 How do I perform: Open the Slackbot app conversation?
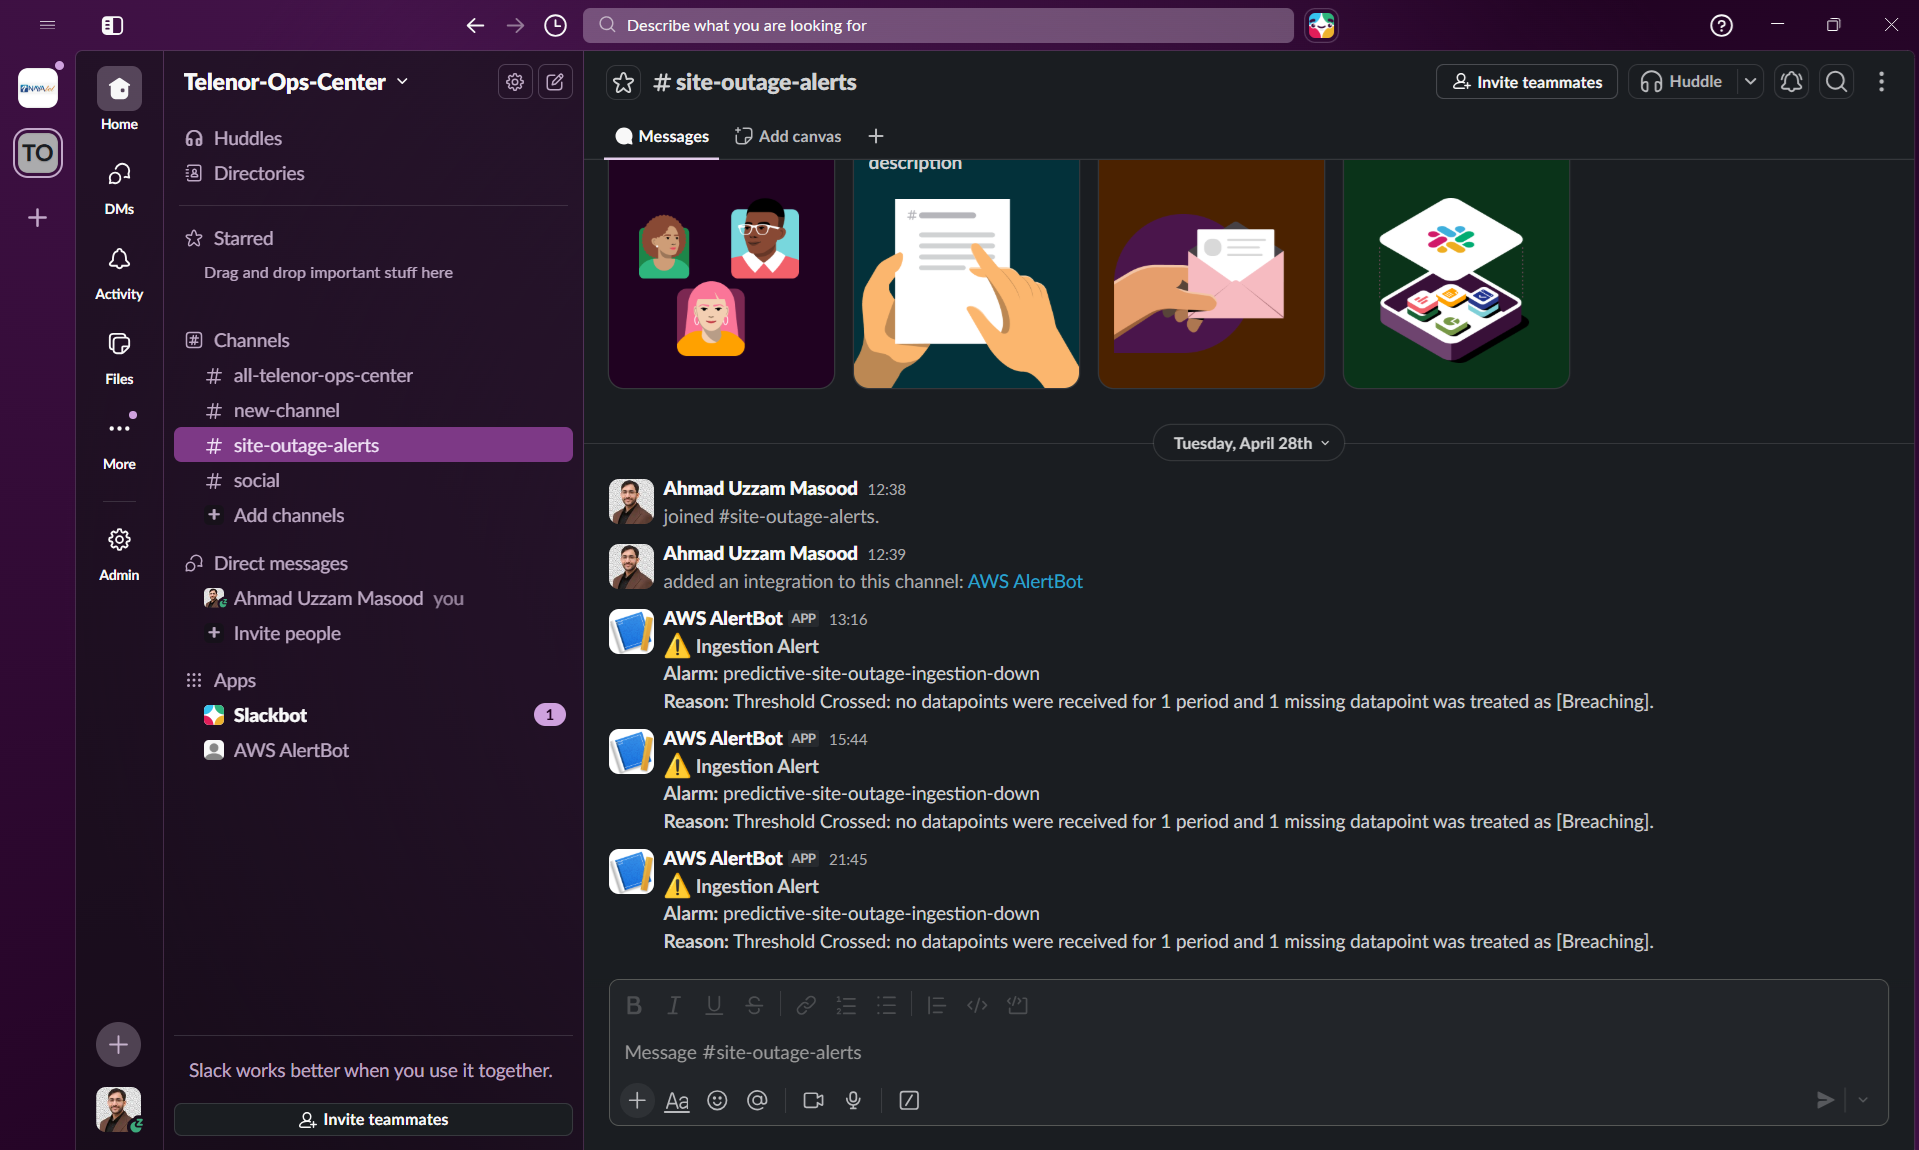tap(373, 715)
